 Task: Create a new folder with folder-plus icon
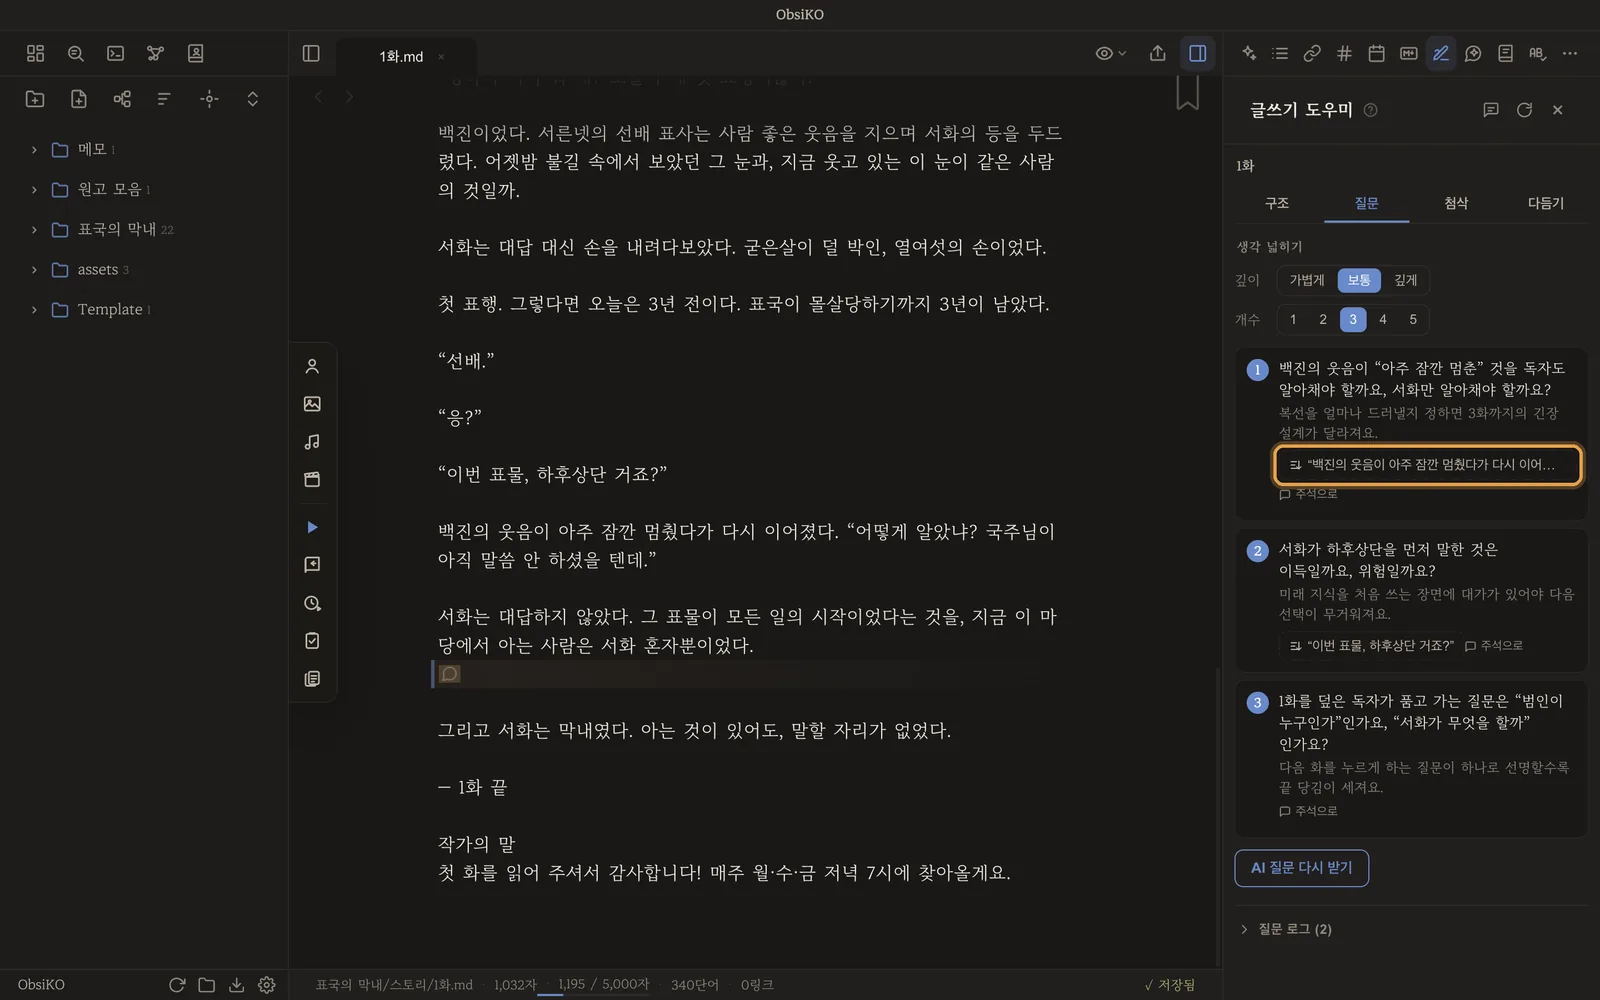(x=35, y=99)
